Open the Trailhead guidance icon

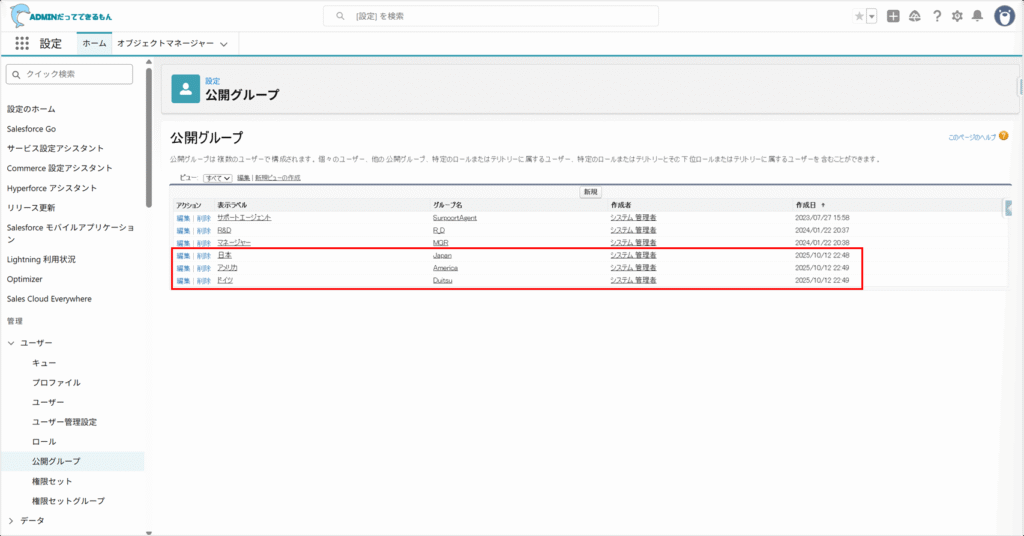915,16
